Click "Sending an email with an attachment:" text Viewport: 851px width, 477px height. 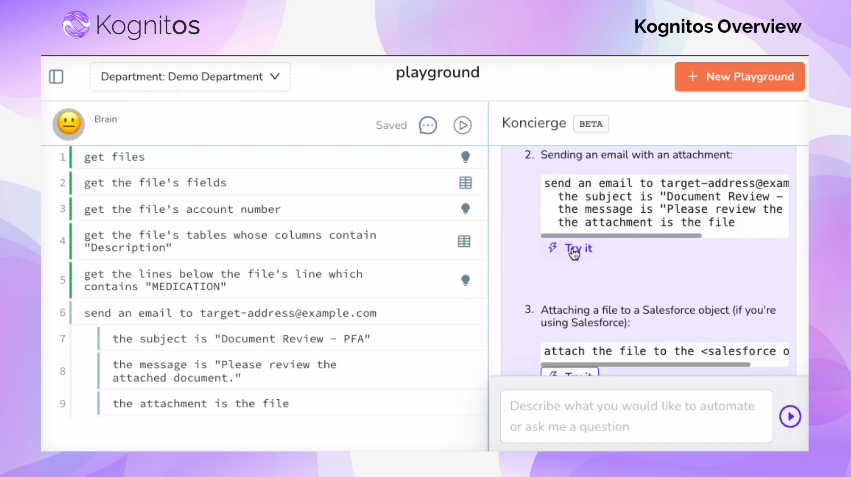click(x=636, y=155)
